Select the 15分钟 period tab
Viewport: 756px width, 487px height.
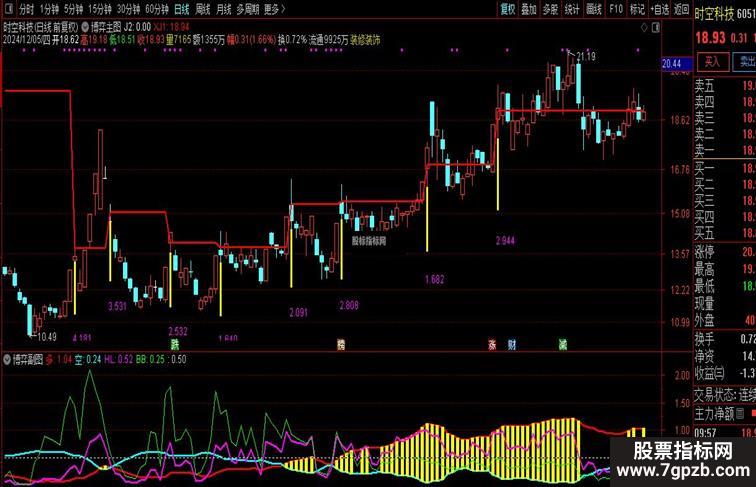click(100, 9)
